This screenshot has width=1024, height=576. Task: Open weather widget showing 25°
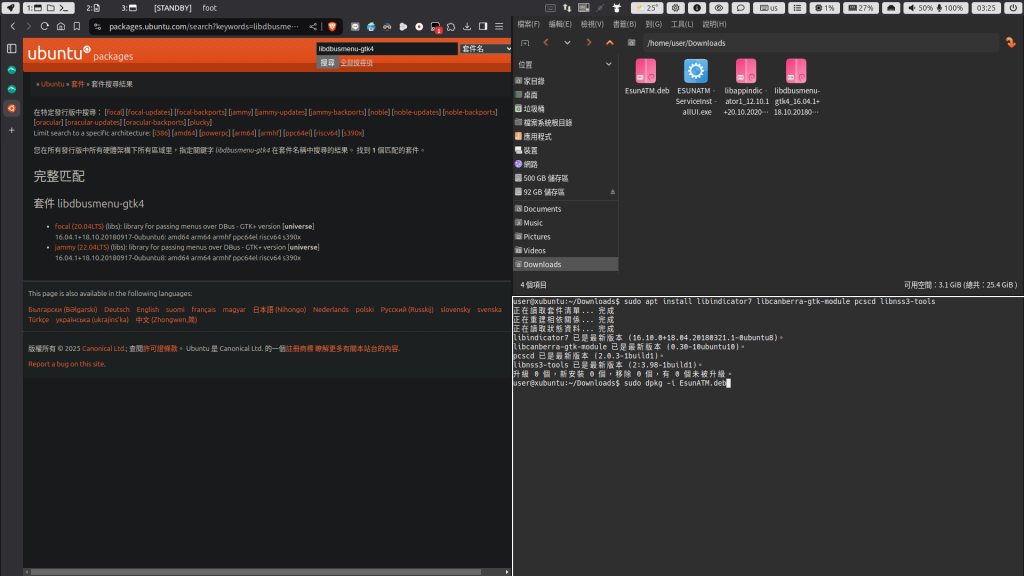(x=647, y=8)
